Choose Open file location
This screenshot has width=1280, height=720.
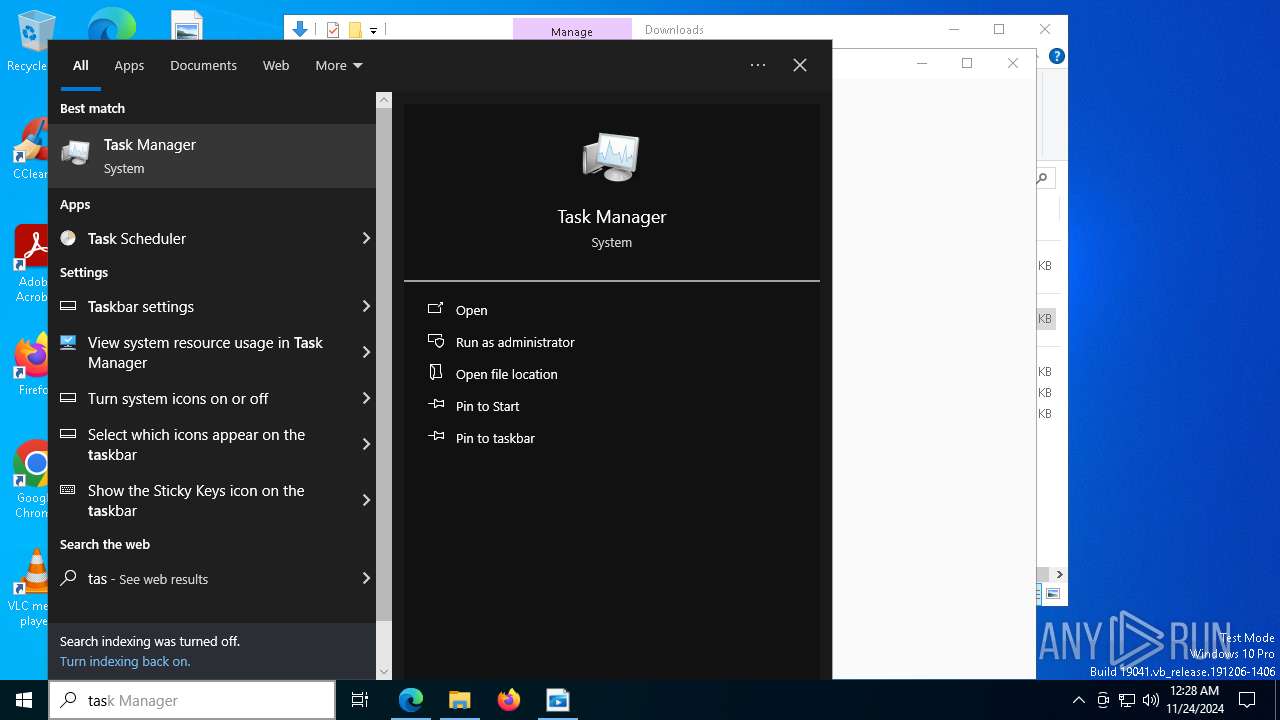click(x=507, y=374)
